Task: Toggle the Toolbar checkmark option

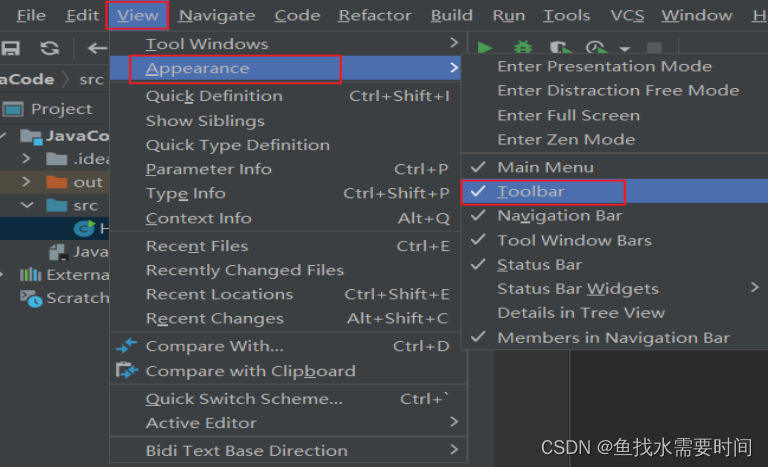Action: 615,191
